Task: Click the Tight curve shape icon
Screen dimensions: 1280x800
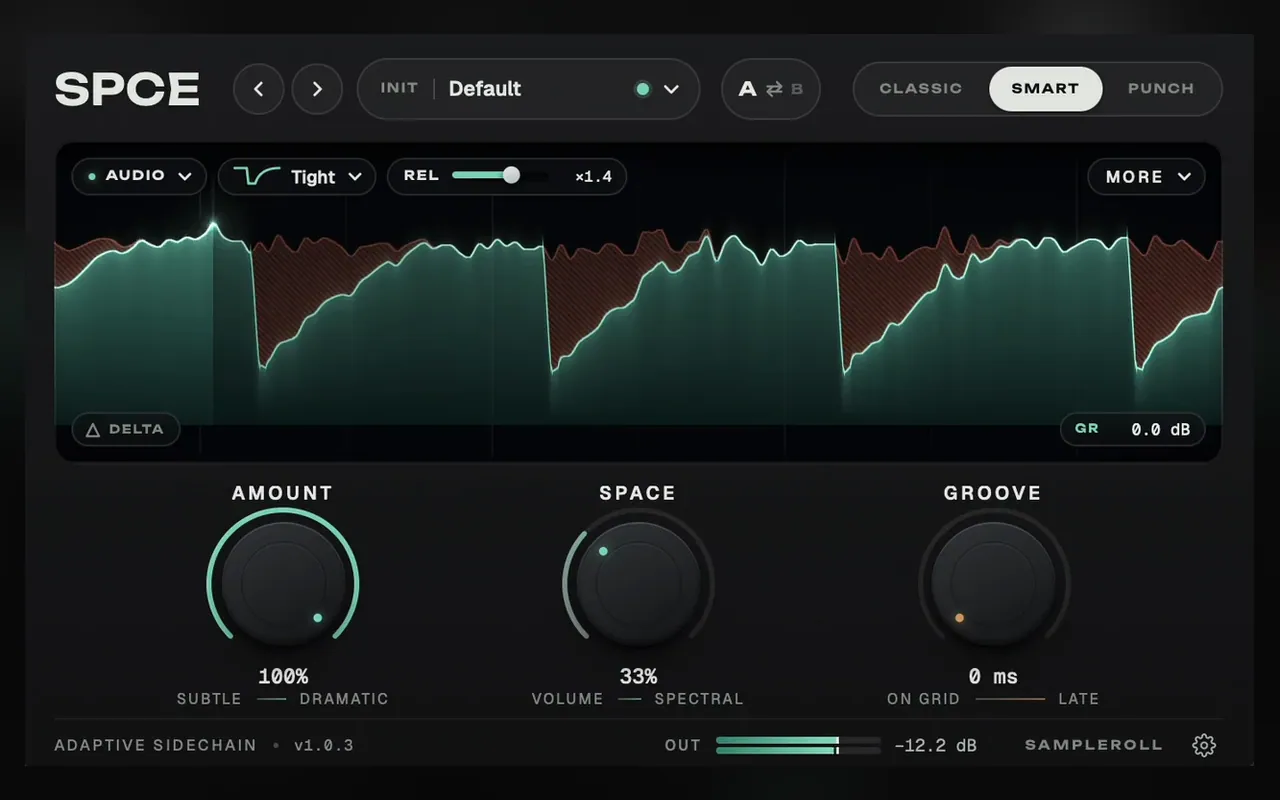Action: [x=257, y=177]
